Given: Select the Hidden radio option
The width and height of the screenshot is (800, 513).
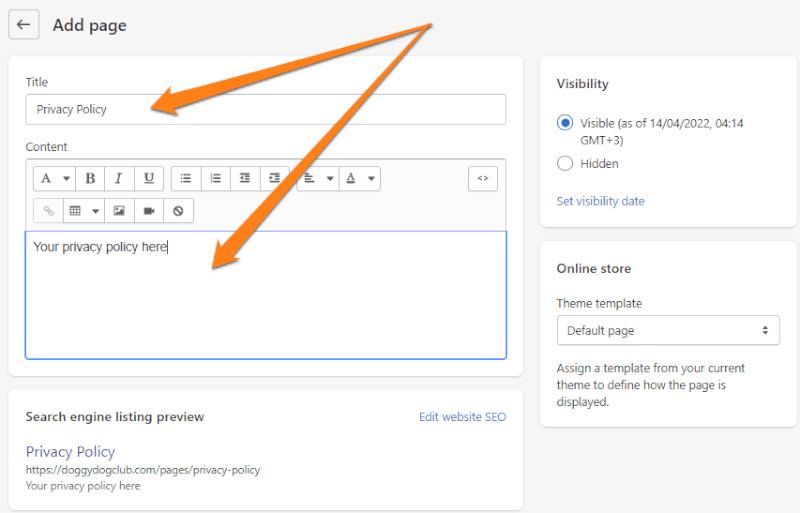Looking at the screenshot, I should click(565, 163).
